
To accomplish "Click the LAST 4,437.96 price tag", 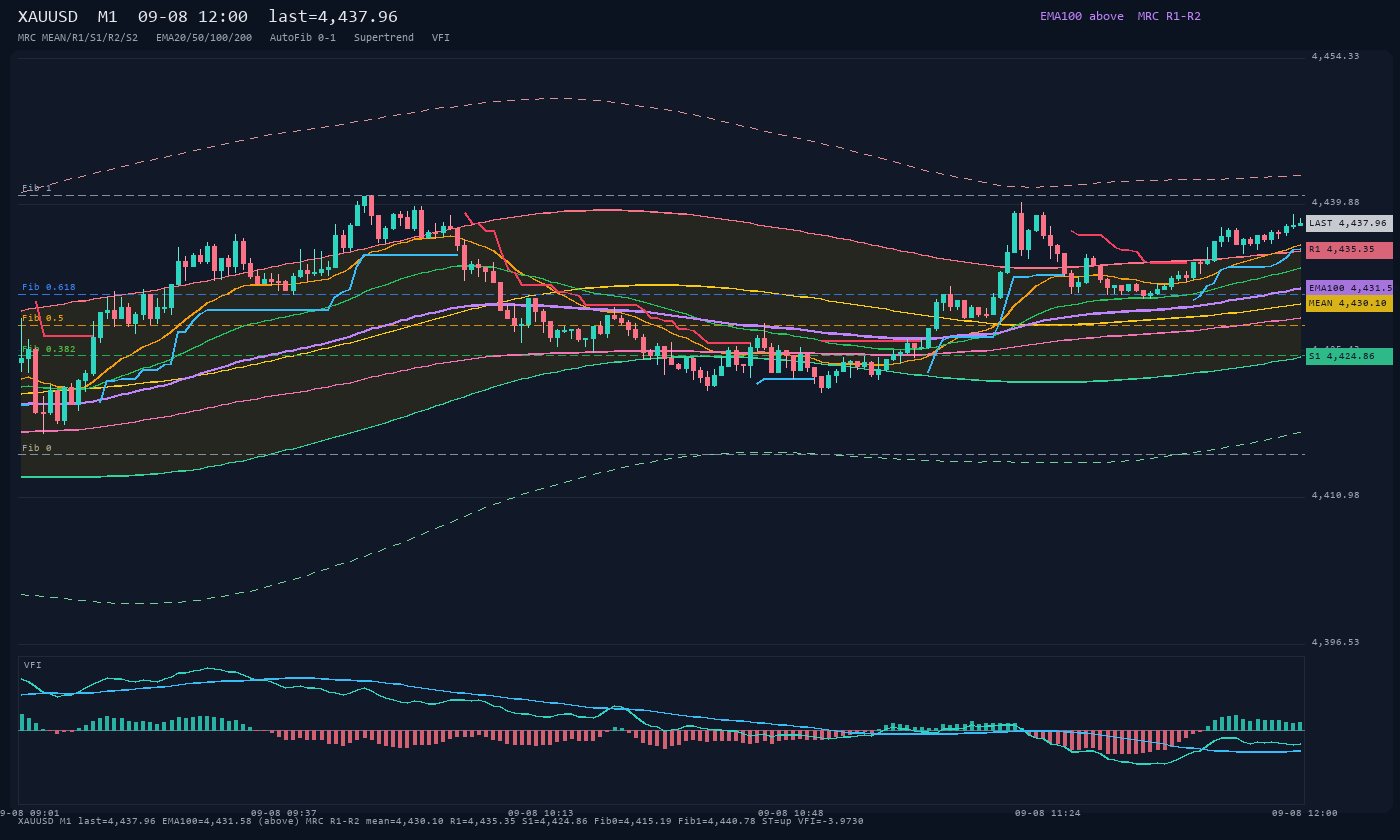I will coord(1349,223).
